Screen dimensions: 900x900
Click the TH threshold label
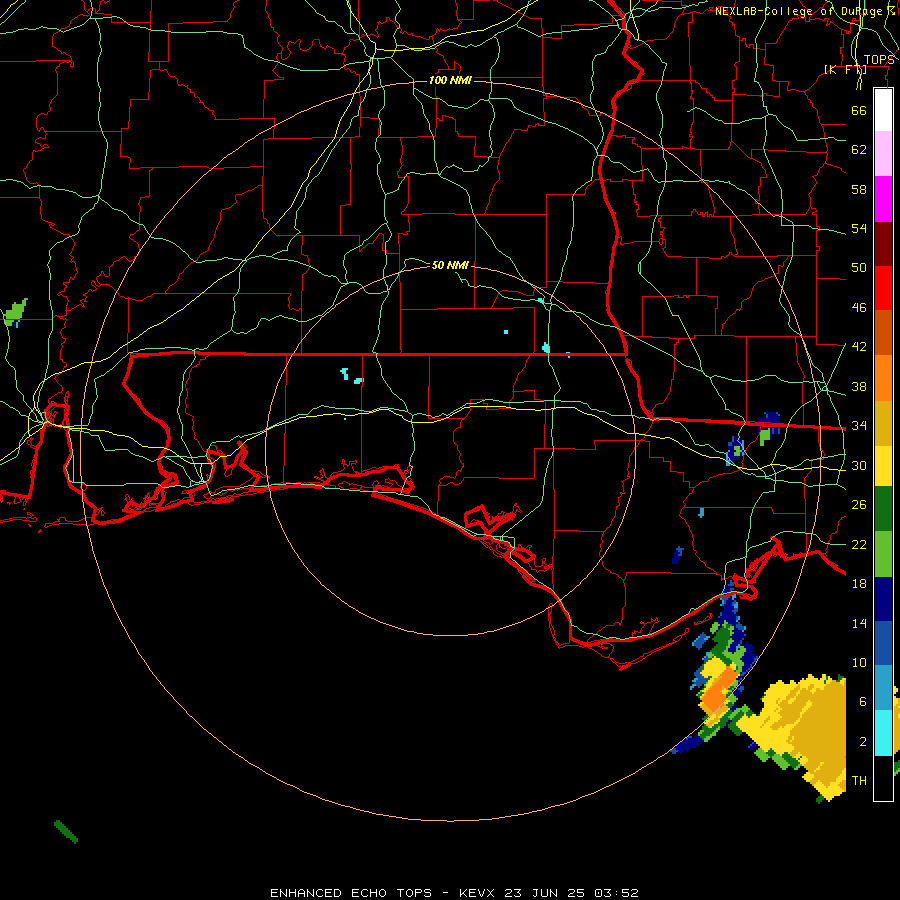(859, 781)
